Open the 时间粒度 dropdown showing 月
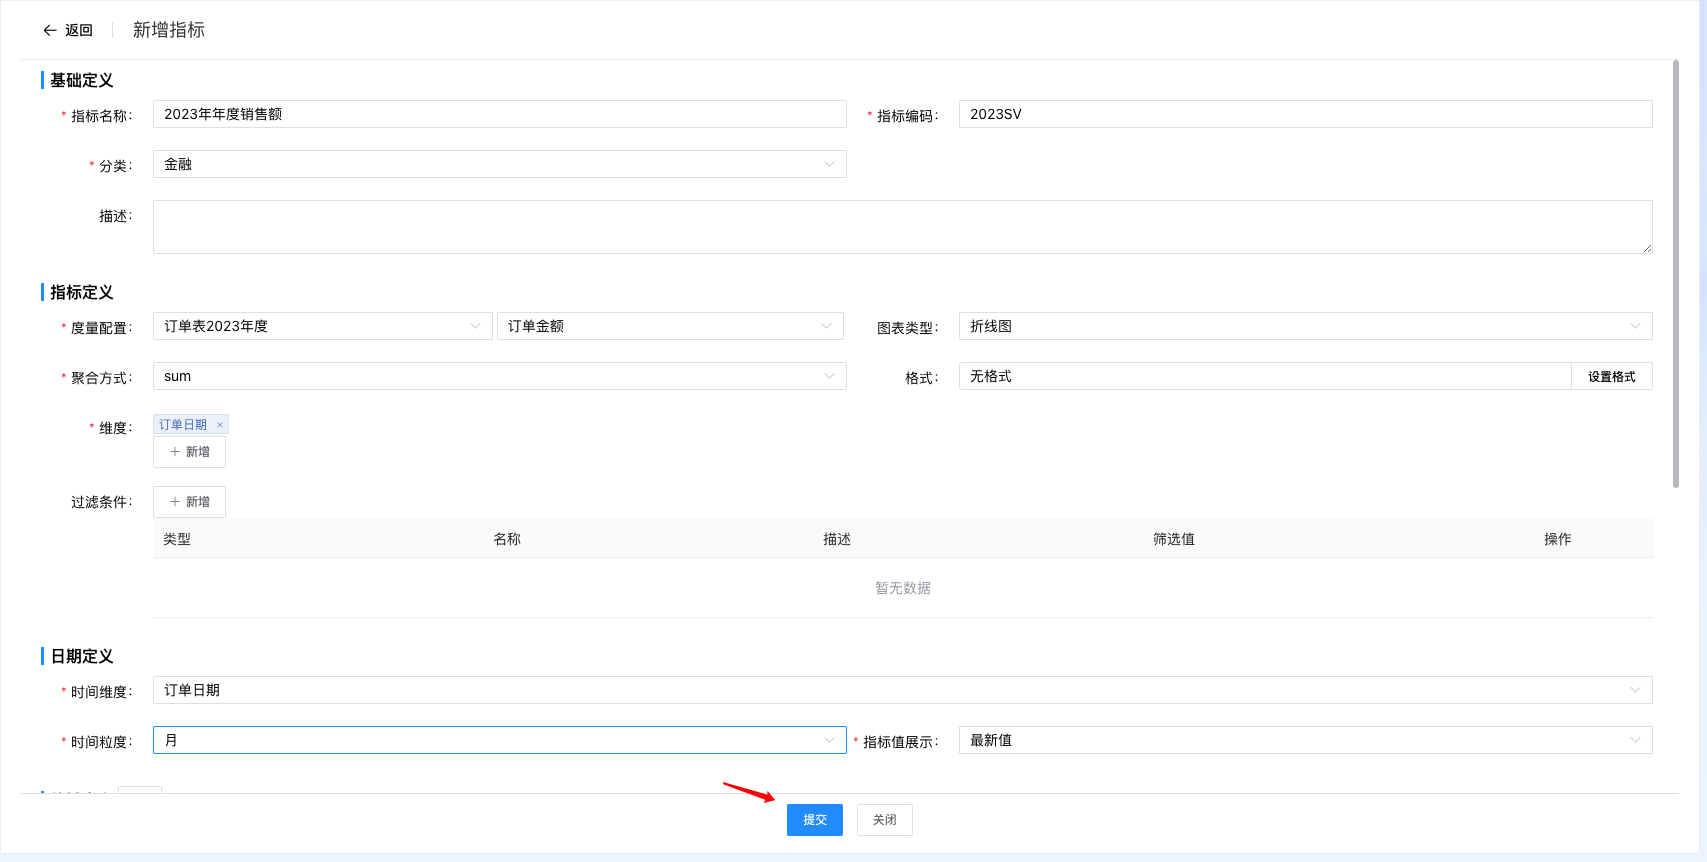 pos(499,740)
